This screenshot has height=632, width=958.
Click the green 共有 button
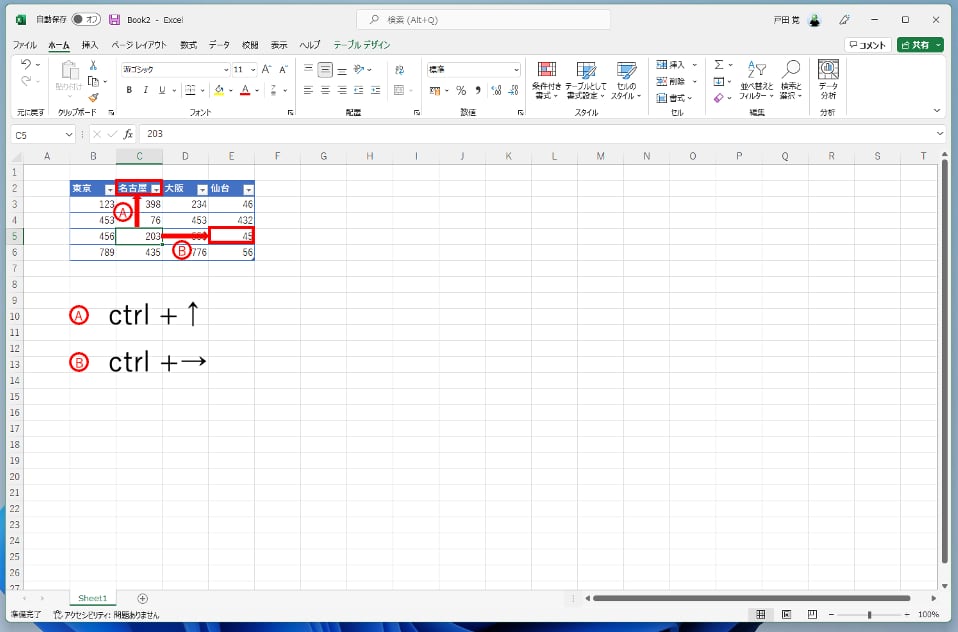(920, 45)
